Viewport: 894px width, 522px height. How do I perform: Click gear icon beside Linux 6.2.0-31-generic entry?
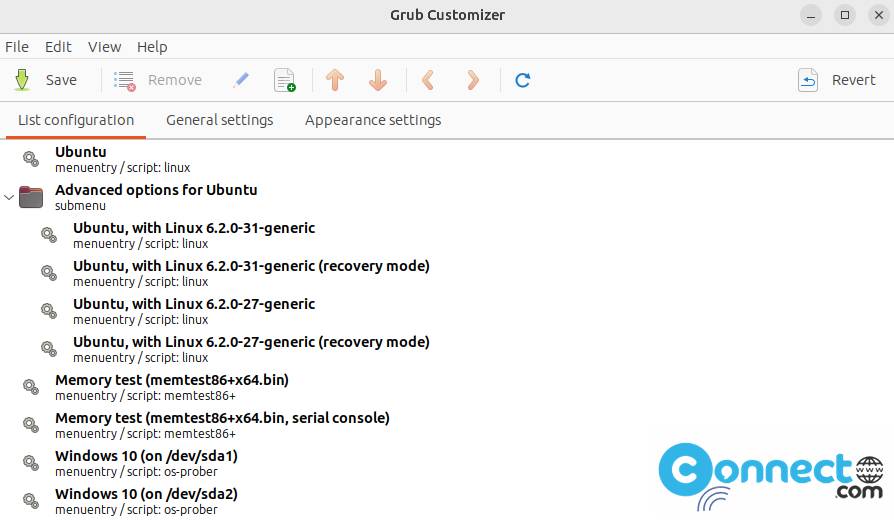pyautogui.click(x=49, y=235)
